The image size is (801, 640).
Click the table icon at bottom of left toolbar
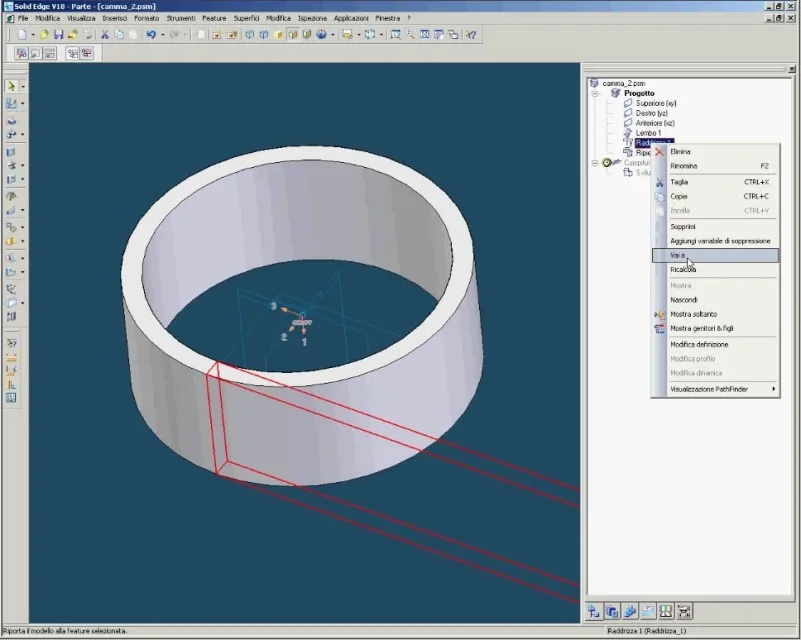click(x=11, y=398)
